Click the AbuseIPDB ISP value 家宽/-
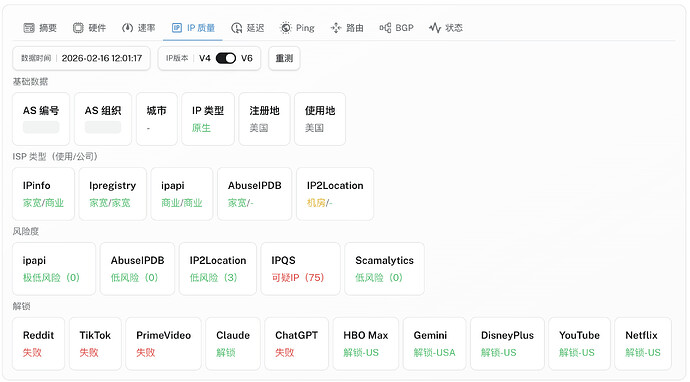 click(x=241, y=203)
